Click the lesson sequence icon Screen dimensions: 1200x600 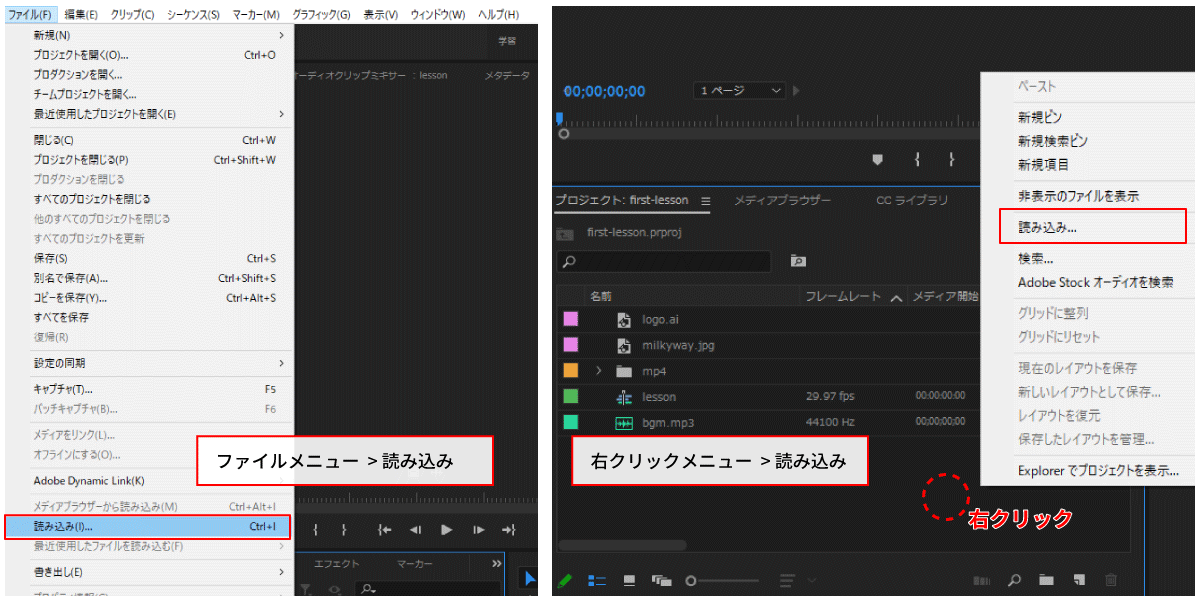coord(624,397)
